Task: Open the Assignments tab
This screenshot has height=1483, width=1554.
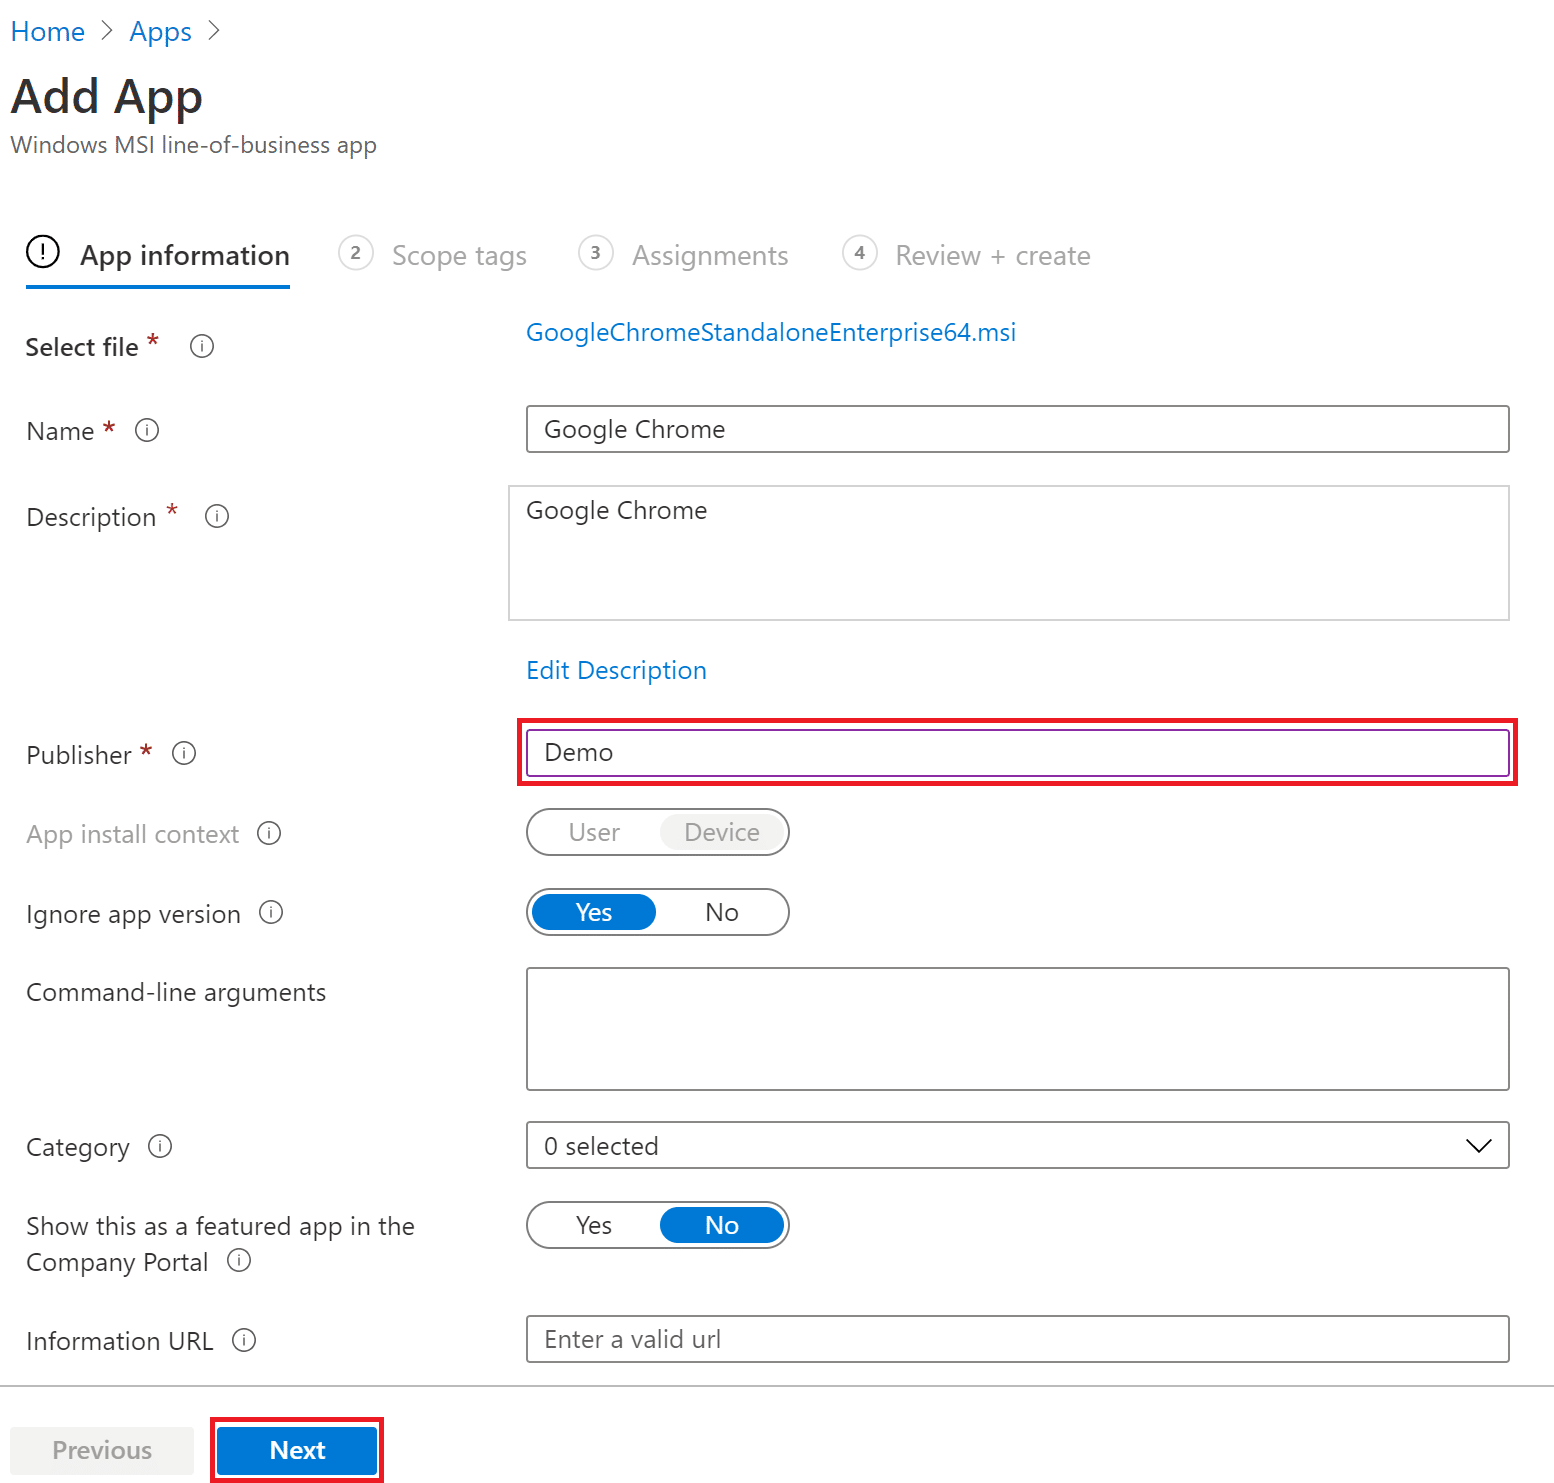Action: [710, 255]
